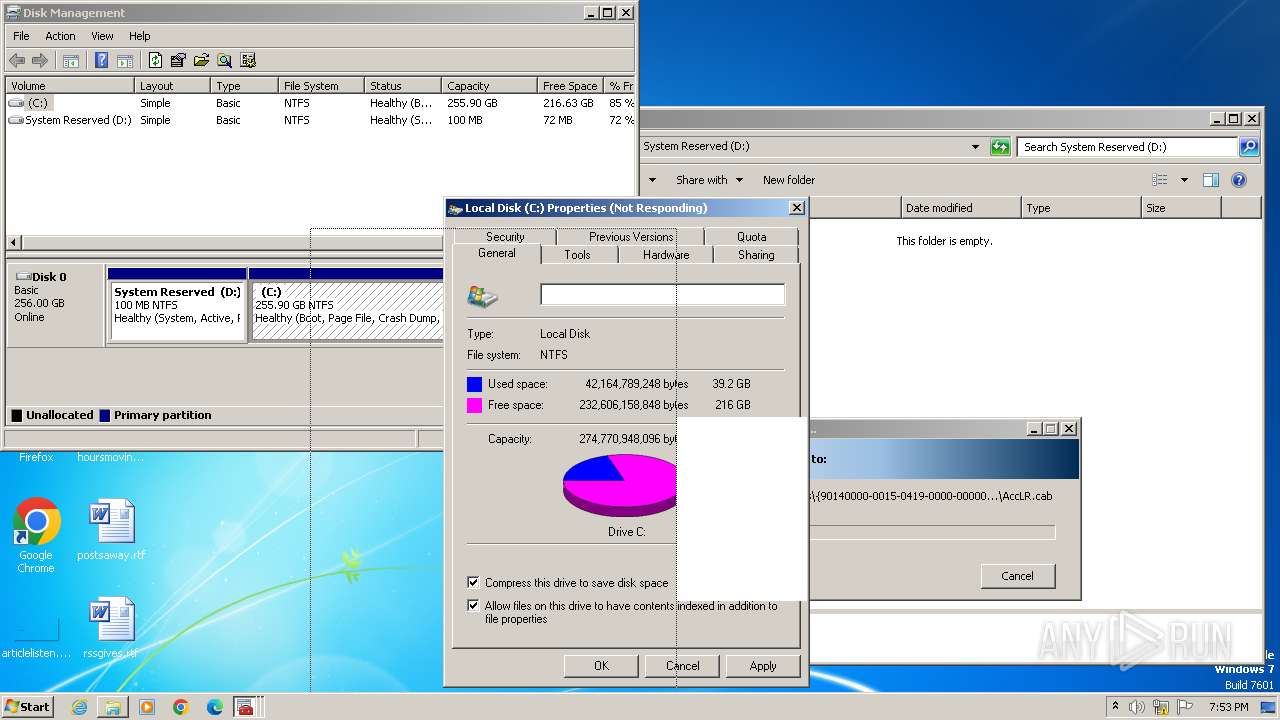1280x720 pixels.
Task: Select the System Reserved (D:) partition block
Action: 177,305
